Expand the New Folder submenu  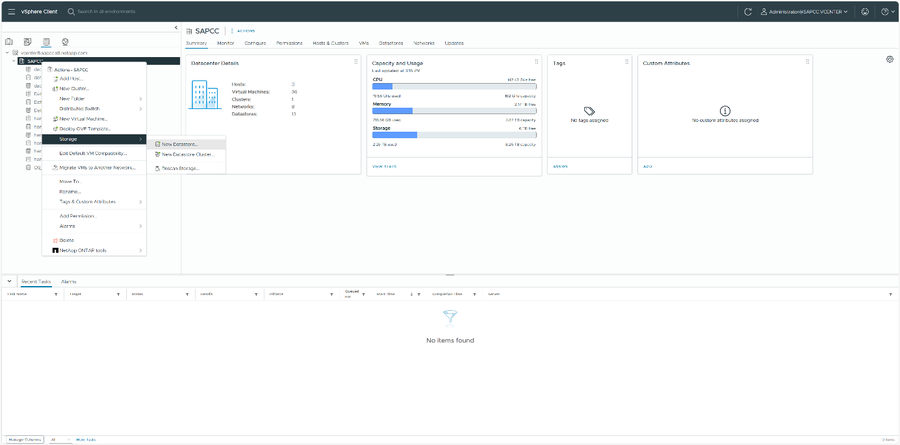click(x=94, y=99)
